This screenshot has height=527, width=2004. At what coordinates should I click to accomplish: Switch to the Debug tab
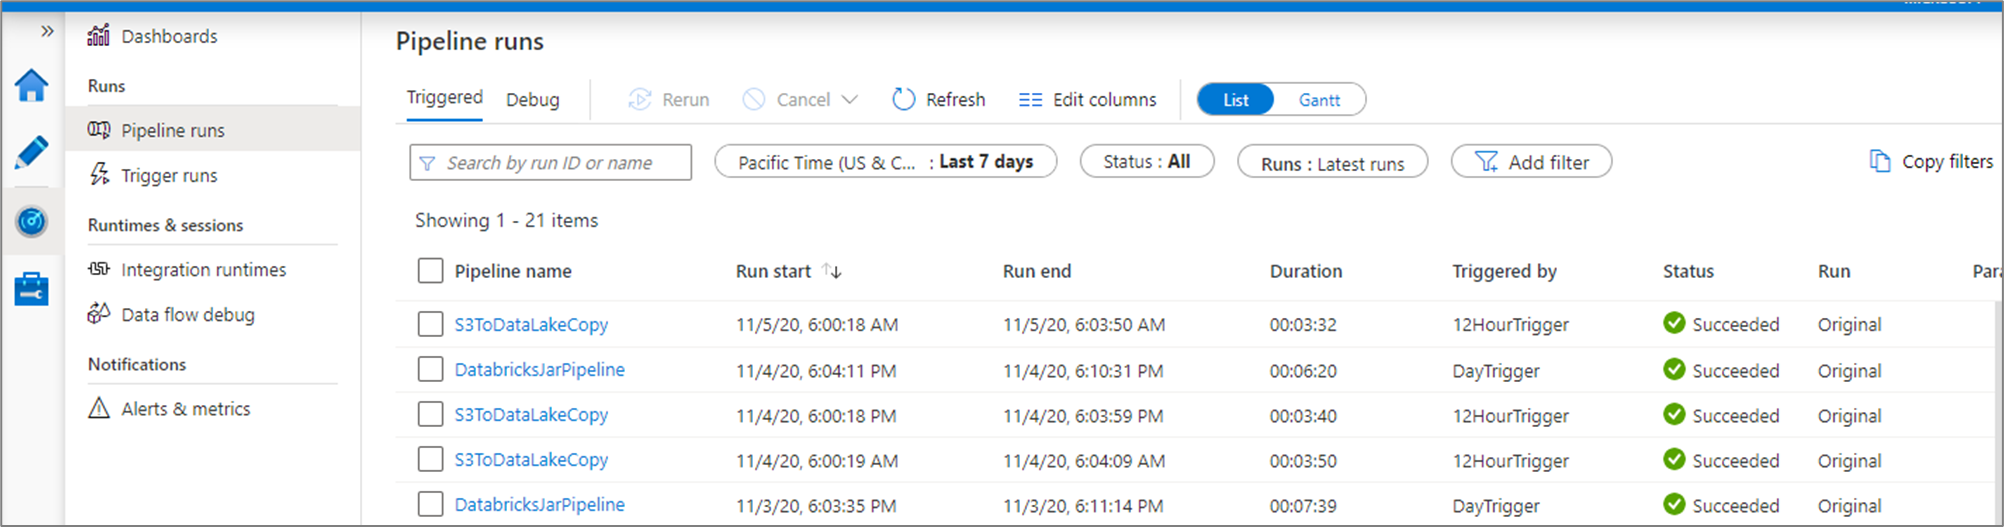(x=532, y=100)
